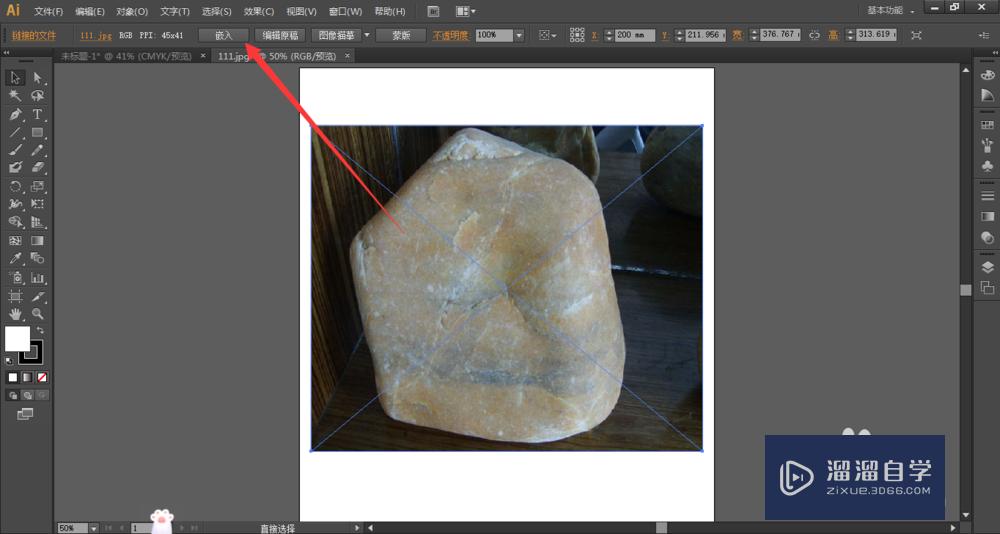This screenshot has width=1000, height=534.
Task: Select the Eraser tool
Action: [x=38, y=168]
